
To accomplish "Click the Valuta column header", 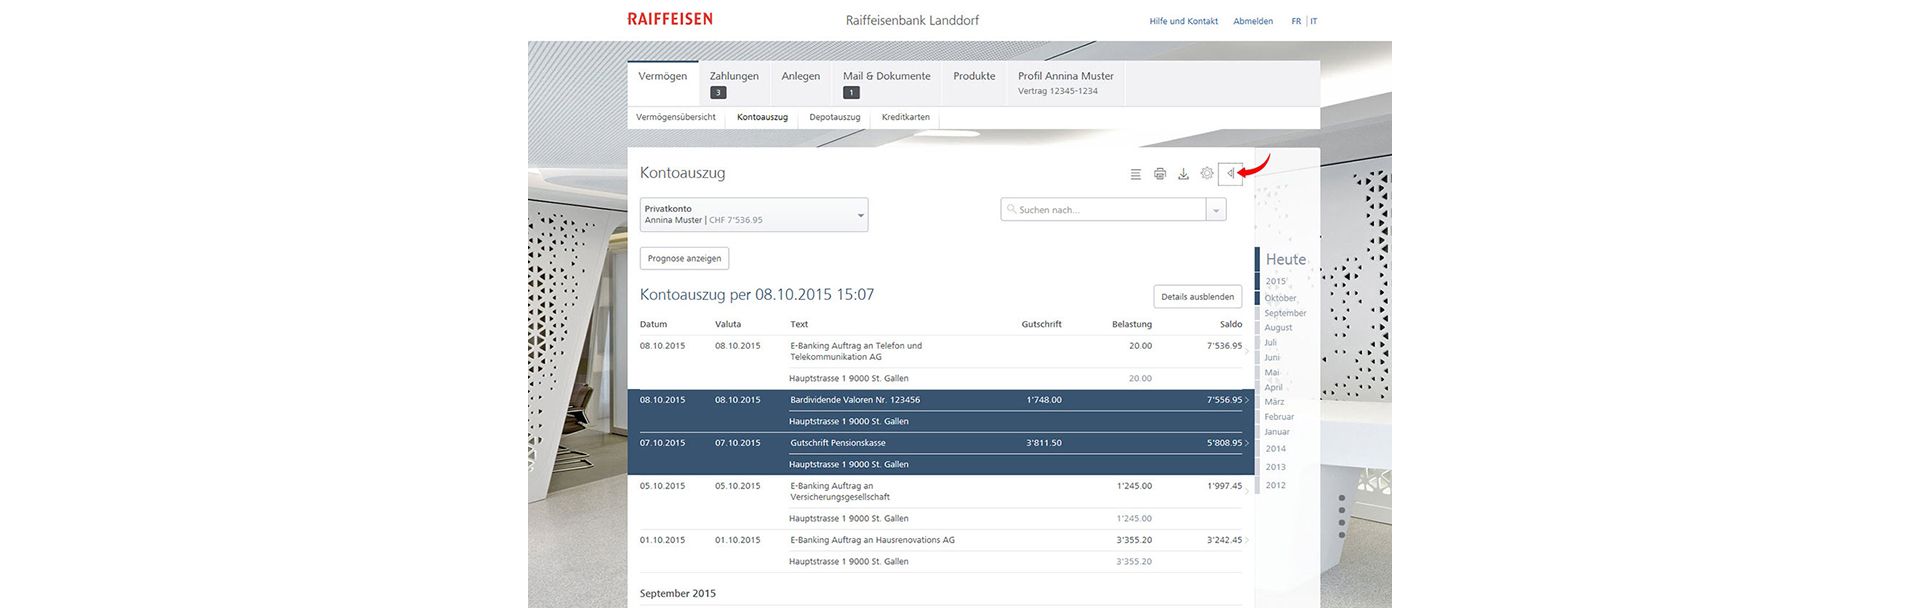I will (728, 324).
